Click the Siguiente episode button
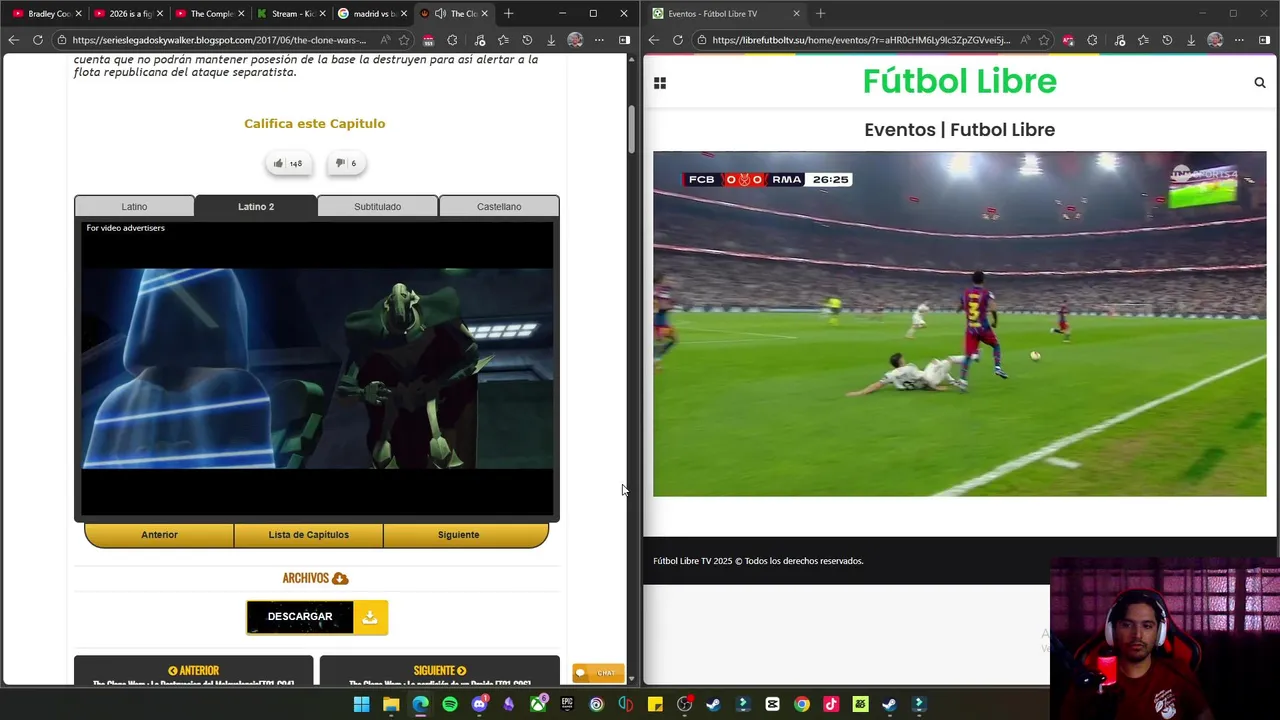The height and width of the screenshot is (720, 1280). click(x=458, y=535)
